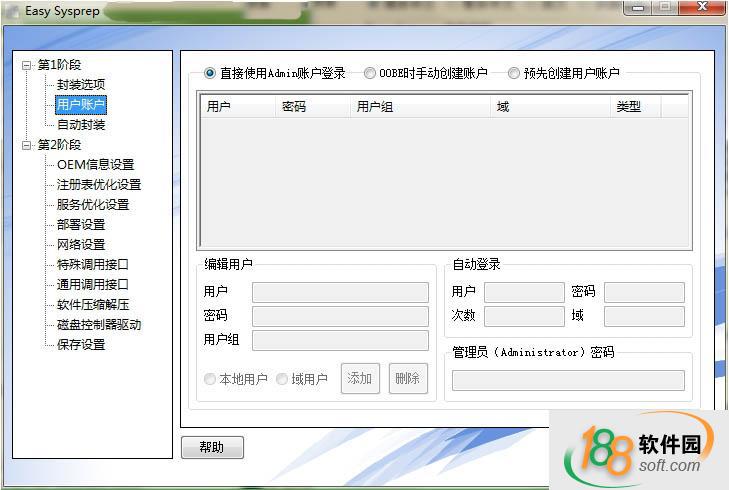Open 网络设置 in the tree
Image resolution: width=729 pixels, height=490 pixels.
tap(81, 245)
